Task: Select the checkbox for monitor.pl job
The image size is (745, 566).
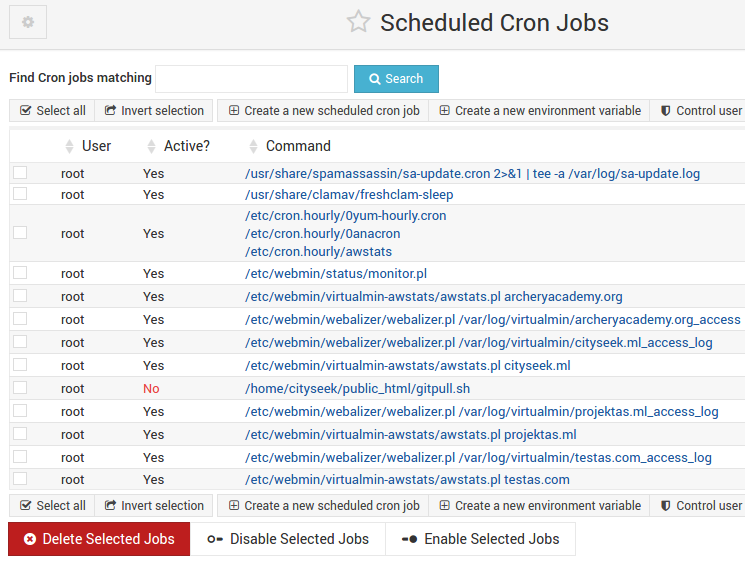Action: coord(20,273)
